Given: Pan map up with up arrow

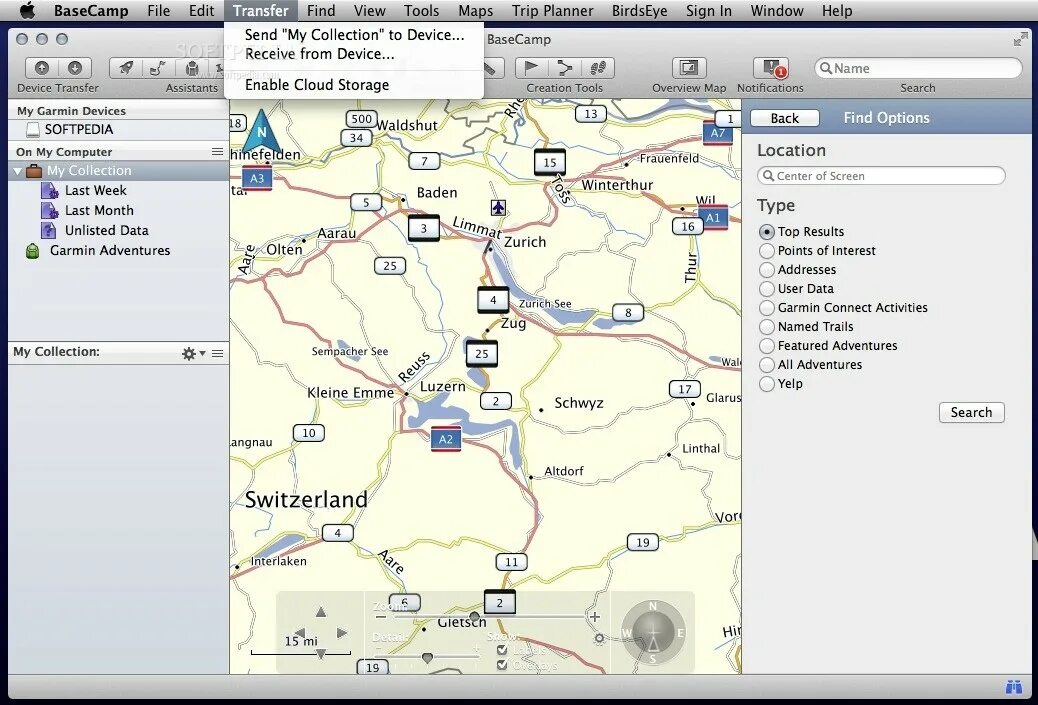Looking at the screenshot, I should tap(321, 612).
